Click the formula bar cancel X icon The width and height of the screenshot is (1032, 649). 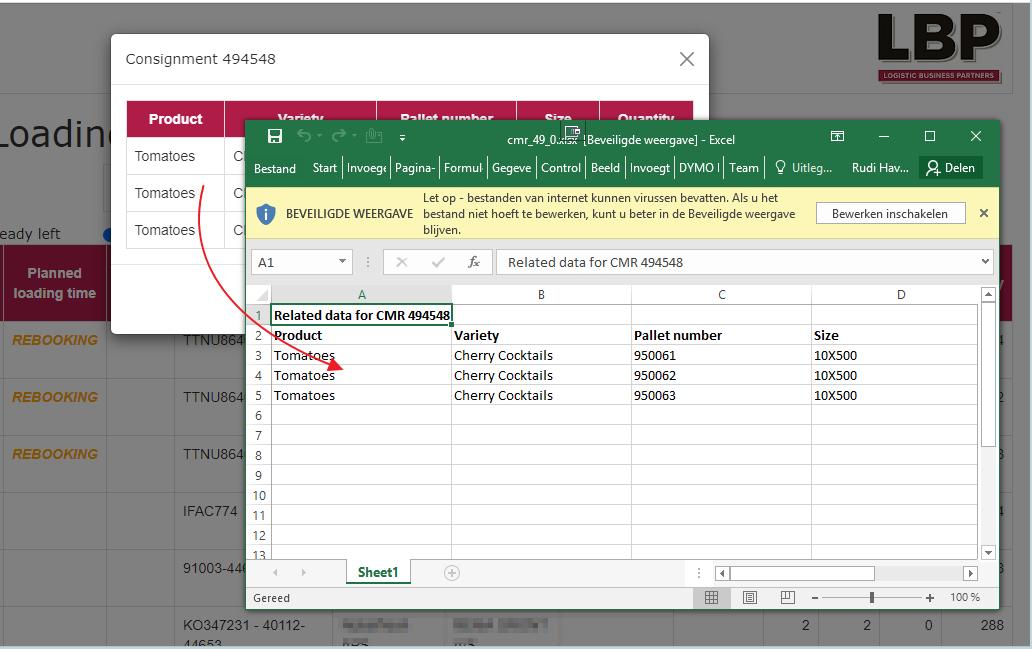tap(401, 263)
